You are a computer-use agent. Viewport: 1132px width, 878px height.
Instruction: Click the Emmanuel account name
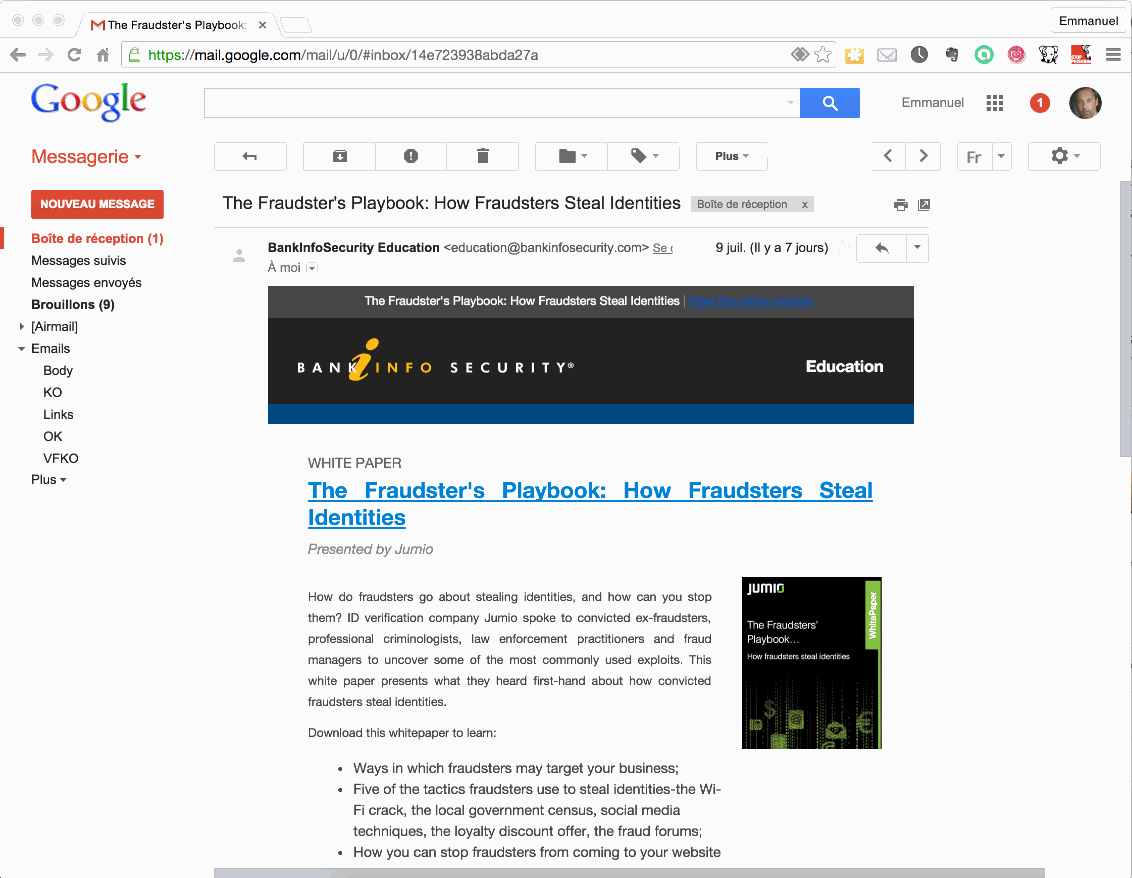coord(933,103)
